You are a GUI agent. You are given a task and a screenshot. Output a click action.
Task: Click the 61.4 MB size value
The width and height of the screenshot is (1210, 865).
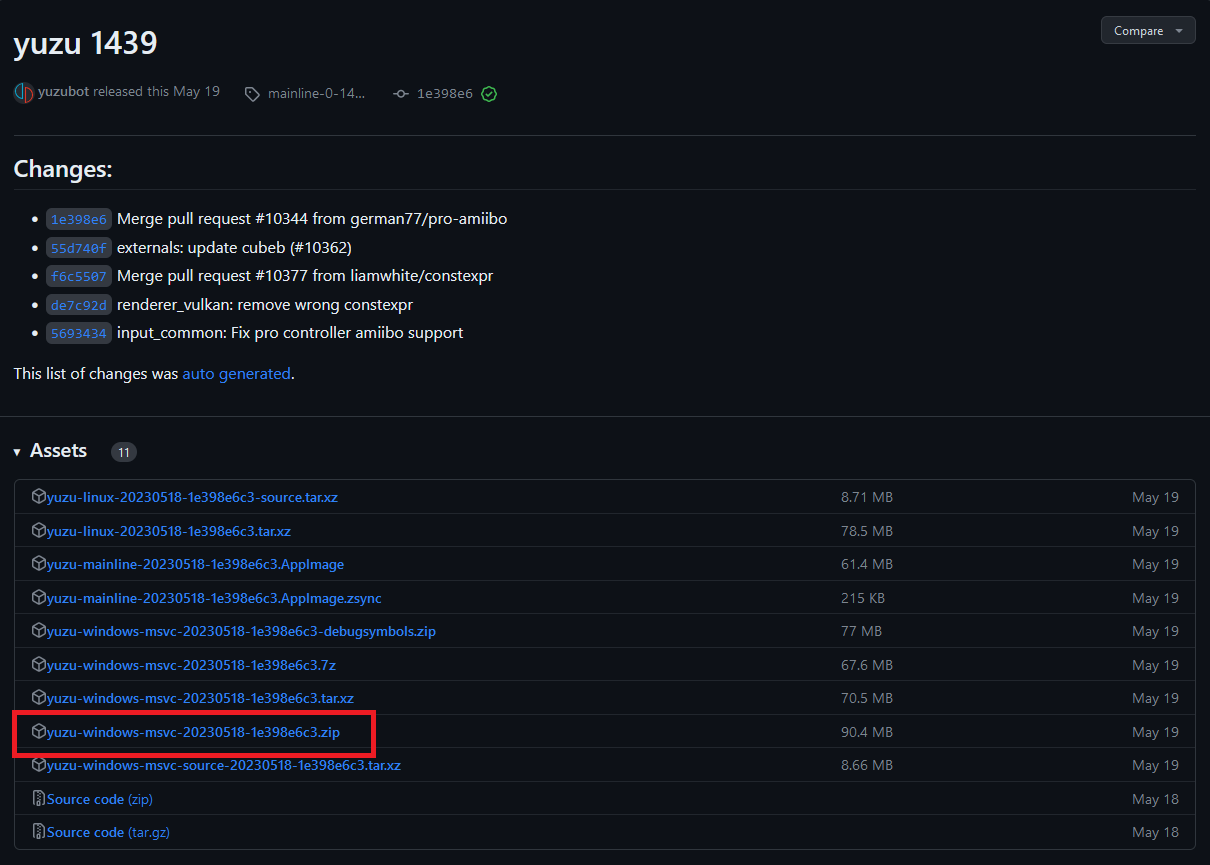(x=867, y=564)
